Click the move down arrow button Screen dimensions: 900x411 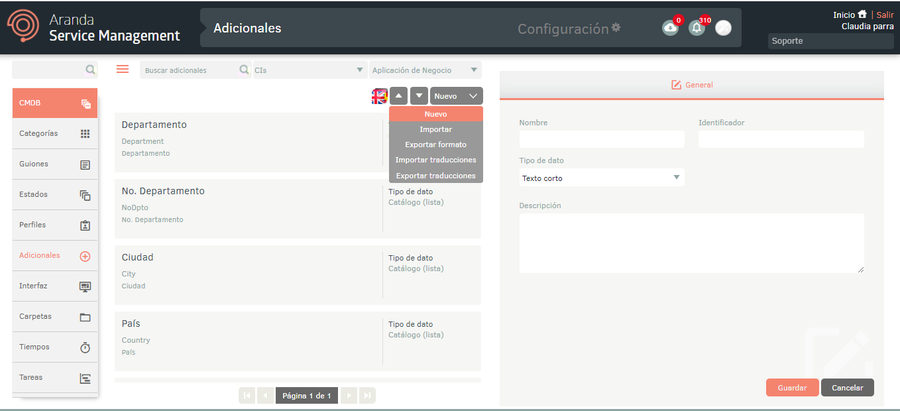pos(419,96)
